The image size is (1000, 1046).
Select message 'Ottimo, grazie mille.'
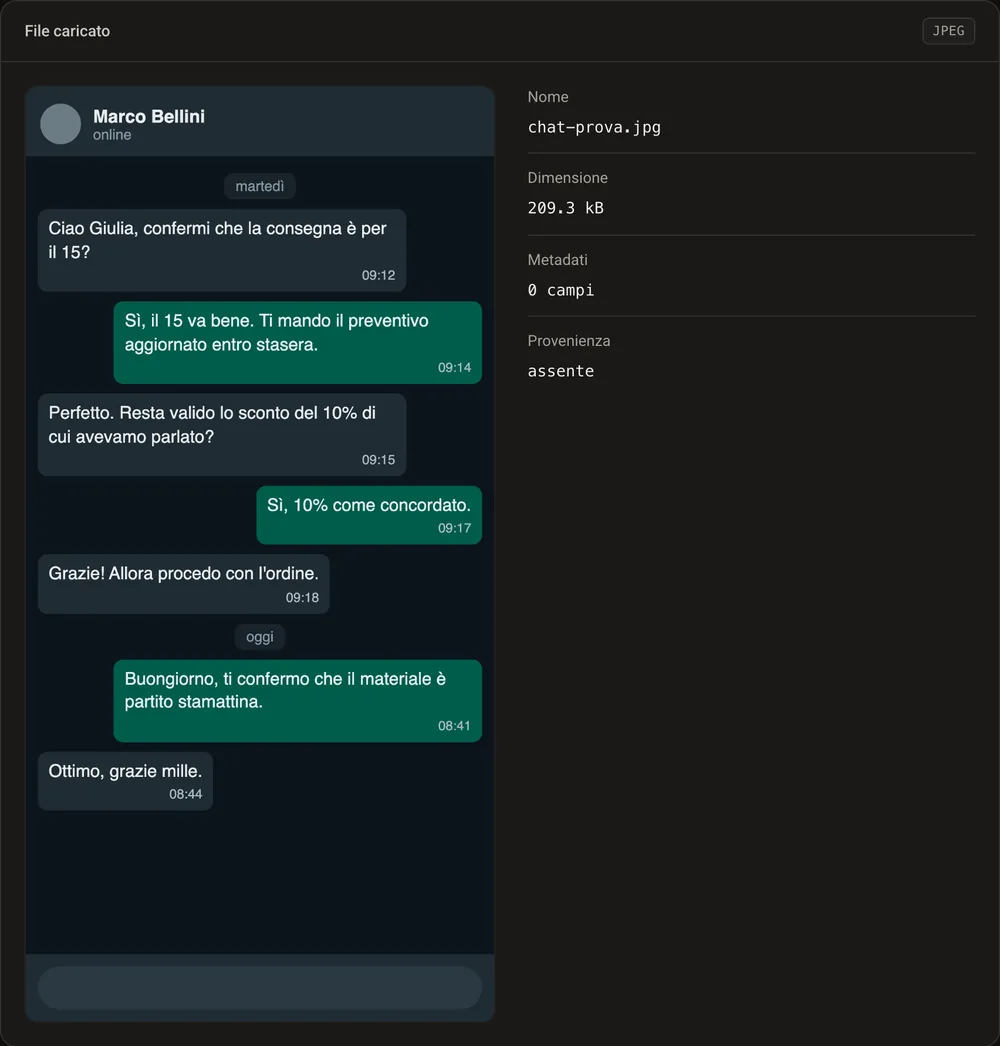pyautogui.click(x=125, y=781)
